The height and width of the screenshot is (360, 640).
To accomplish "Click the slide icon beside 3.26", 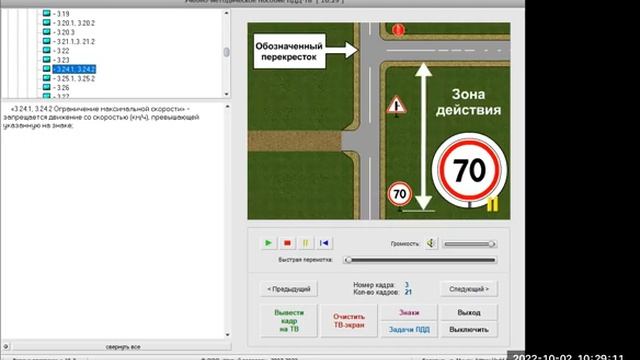I will point(47,87).
